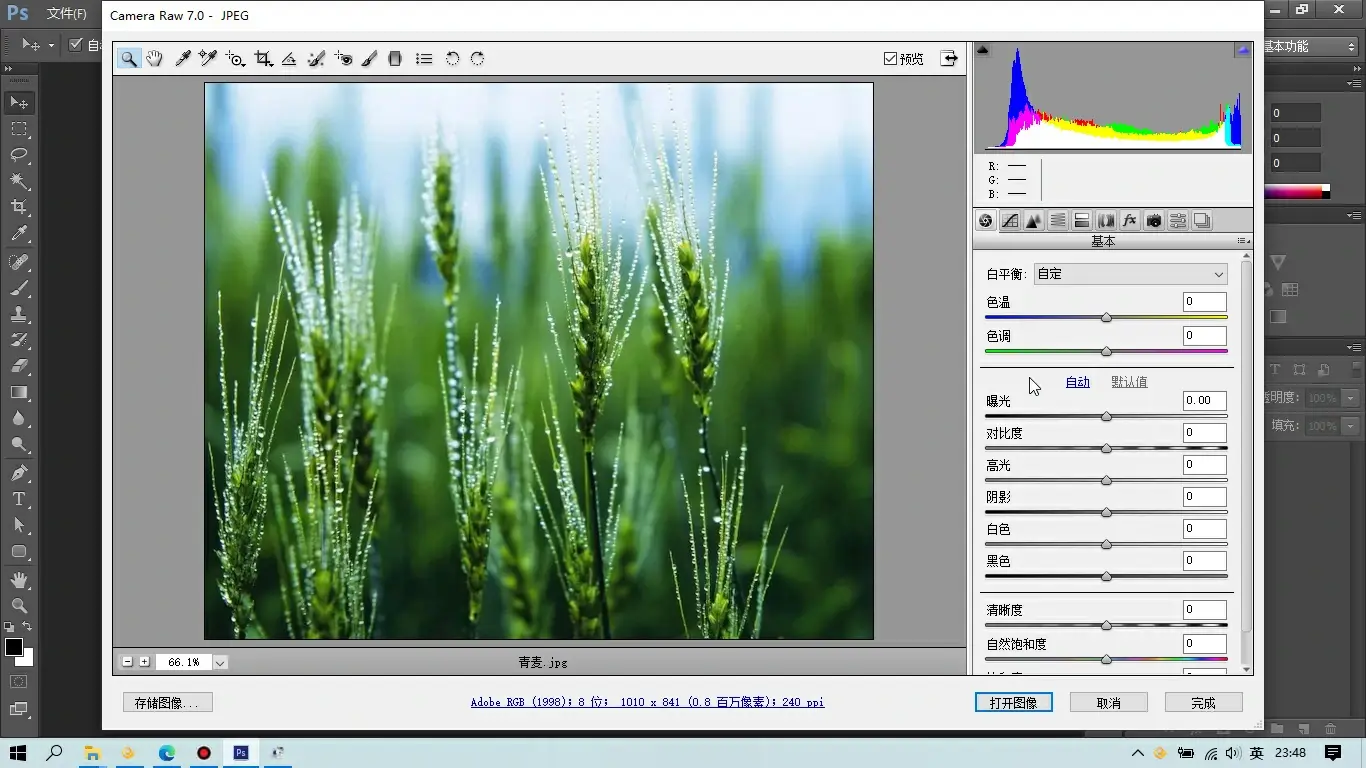
Task: Toggle full screen mode in Camera Raw
Action: coord(949,59)
